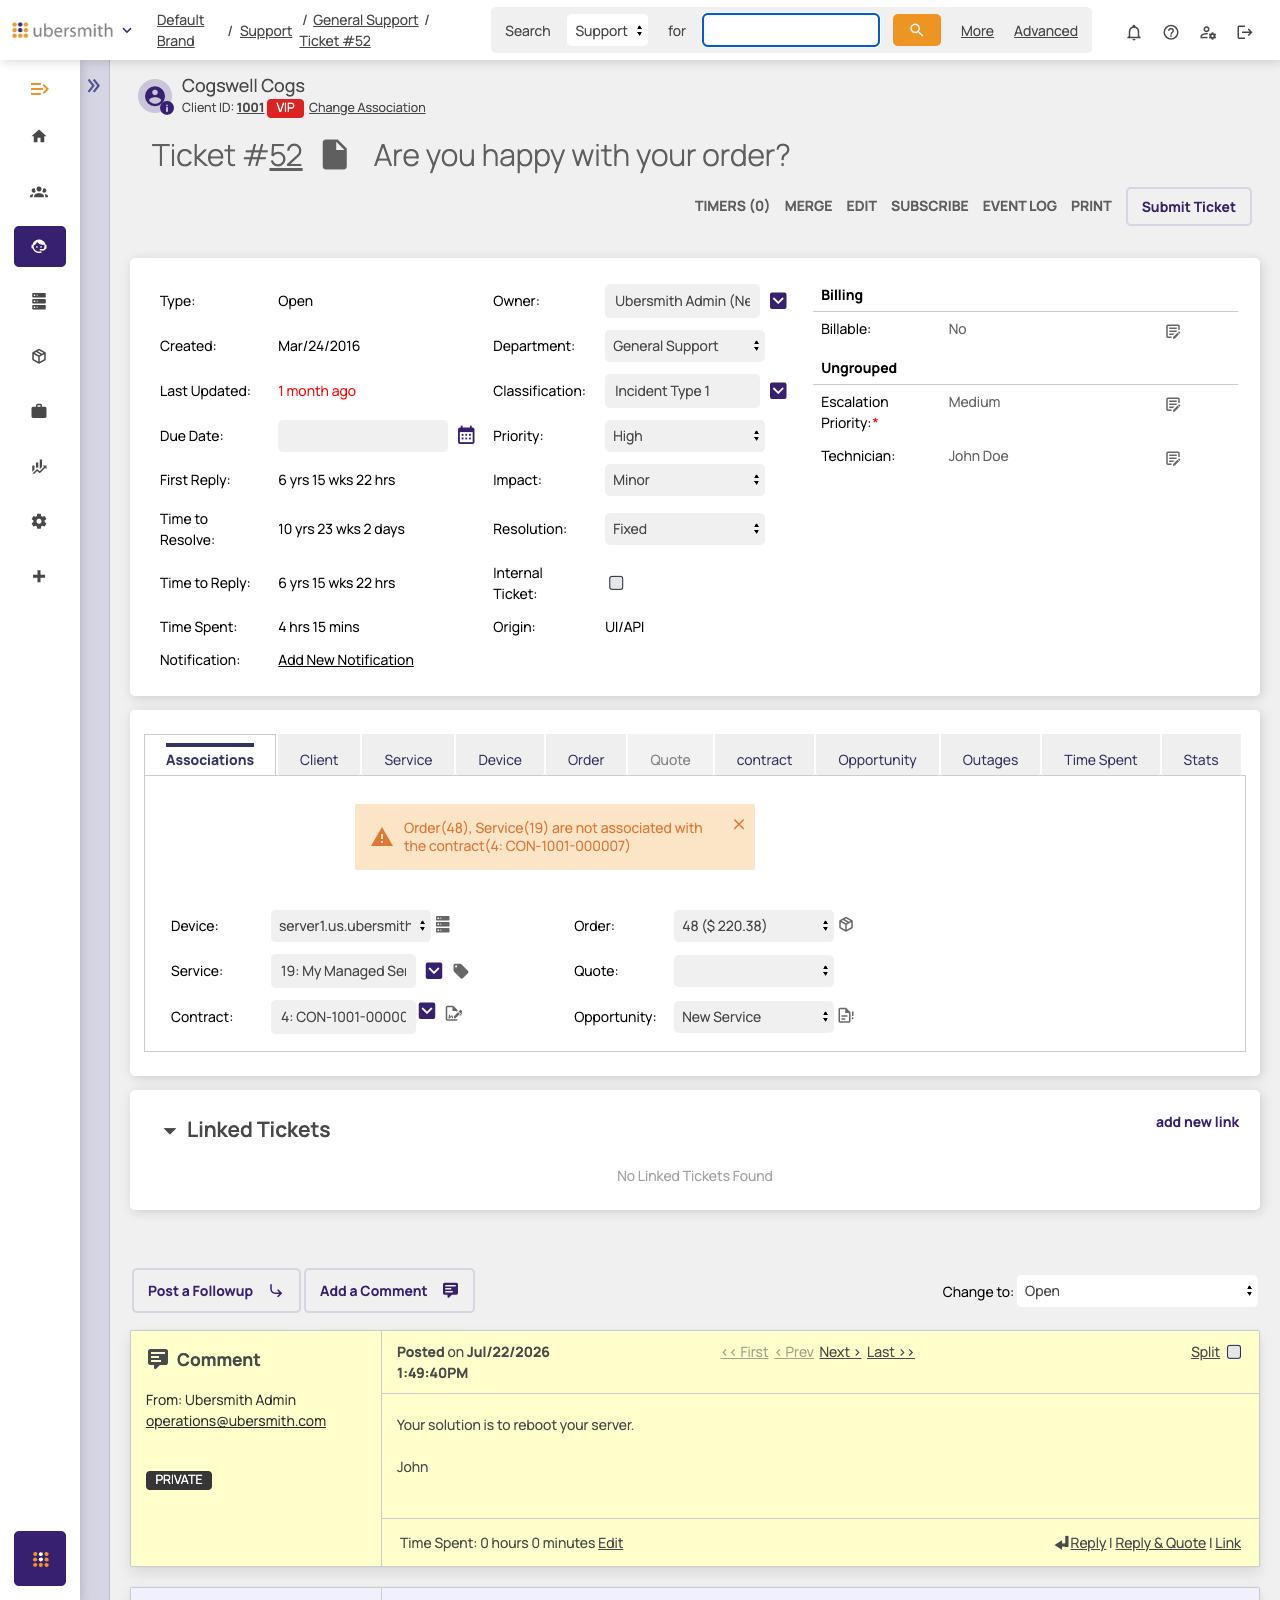Open the empty Quote dropdown

[754, 971]
